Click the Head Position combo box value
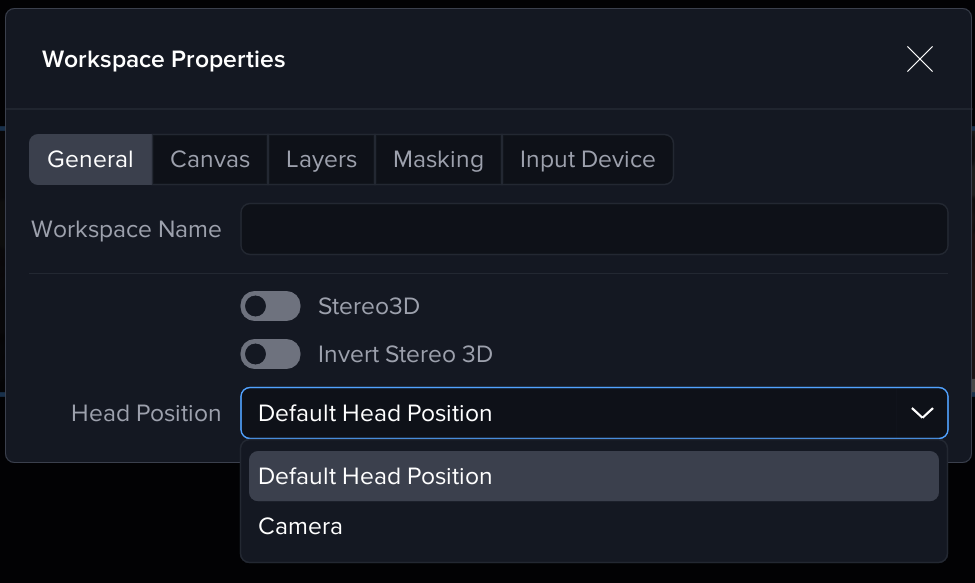 [375, 413]
